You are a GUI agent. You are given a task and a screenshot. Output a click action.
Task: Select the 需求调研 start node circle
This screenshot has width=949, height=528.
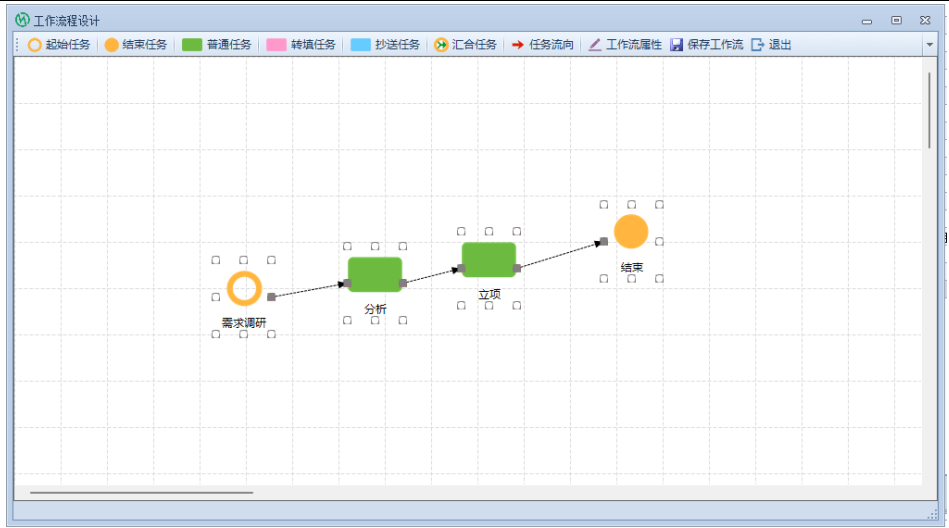pos(244,288)
